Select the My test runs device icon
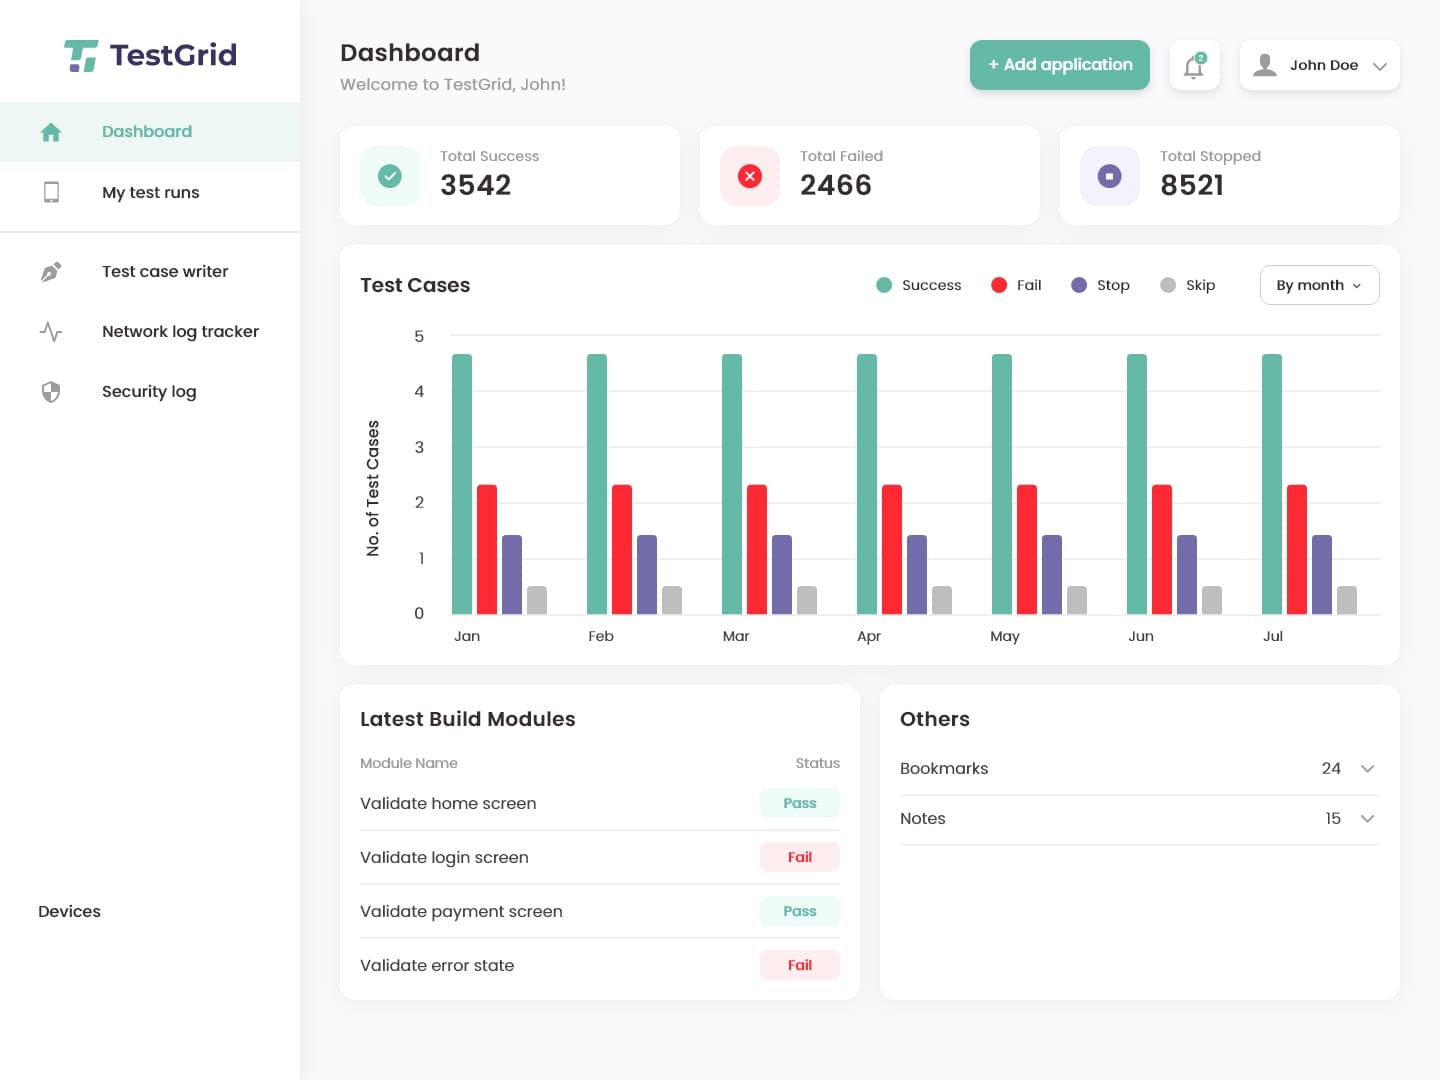Viewport: 1440px width, 1080px height. (x=50, y=192)
